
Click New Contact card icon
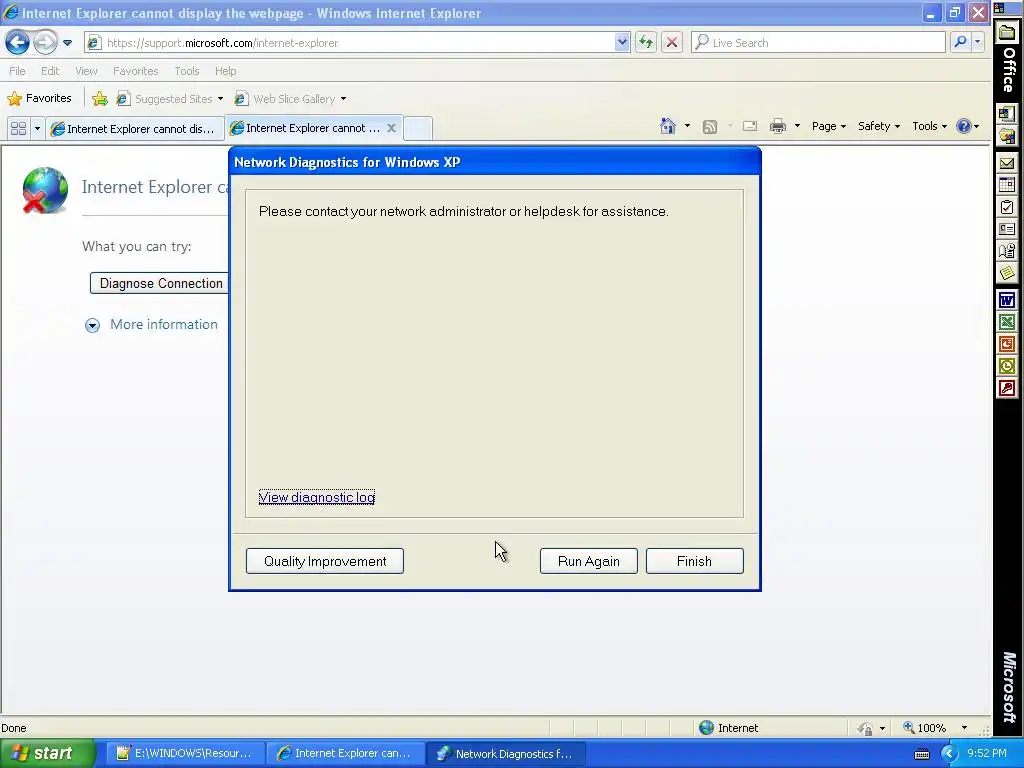coord(1007,229)
